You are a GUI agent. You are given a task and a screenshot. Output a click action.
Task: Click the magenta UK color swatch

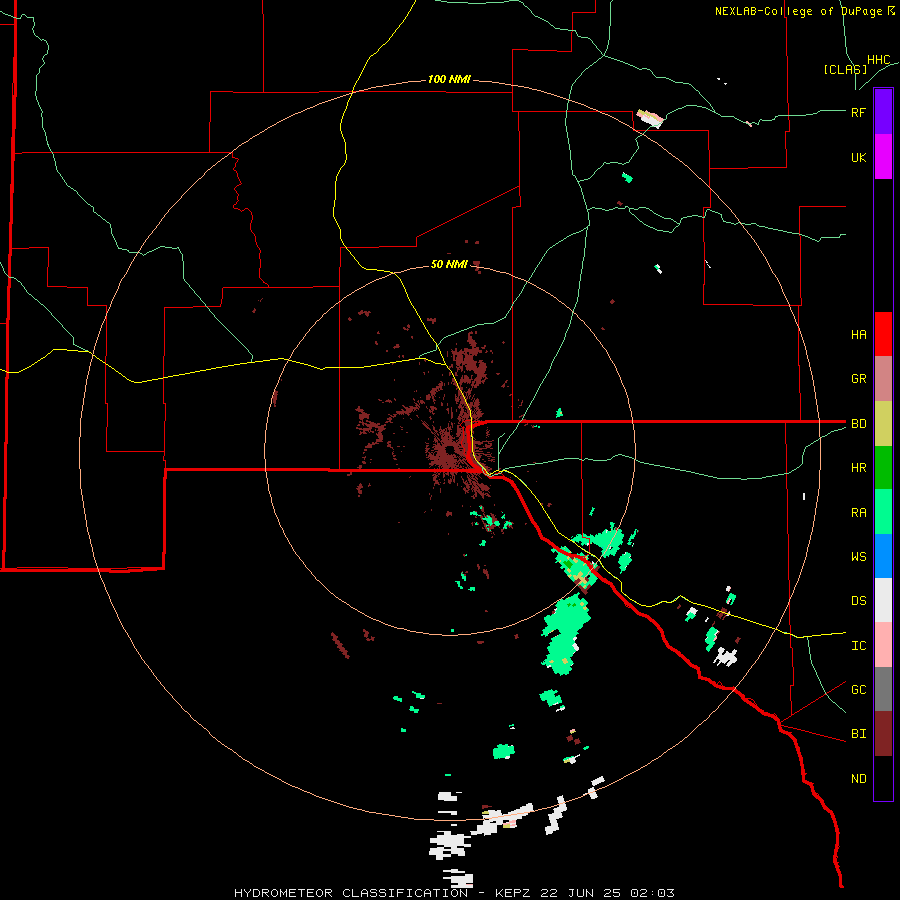883,157
